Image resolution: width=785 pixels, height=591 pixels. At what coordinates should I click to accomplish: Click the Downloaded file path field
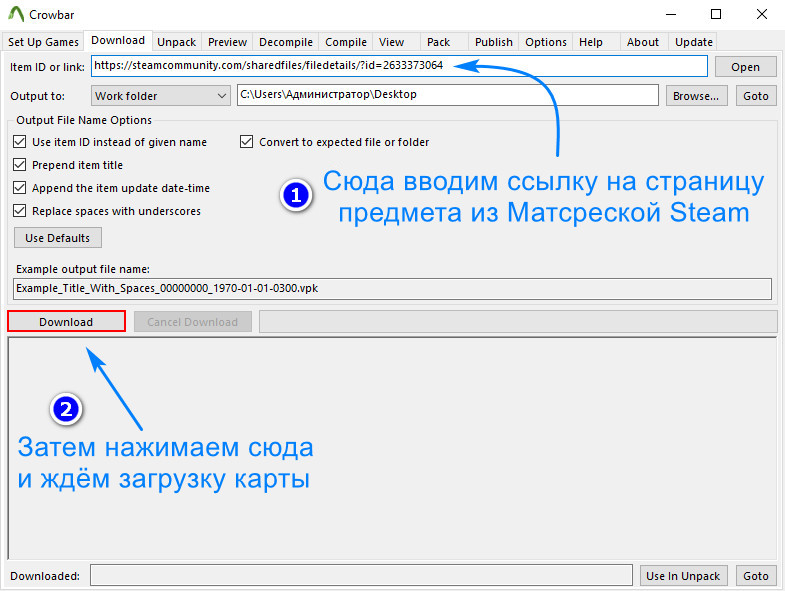(361, 575)
